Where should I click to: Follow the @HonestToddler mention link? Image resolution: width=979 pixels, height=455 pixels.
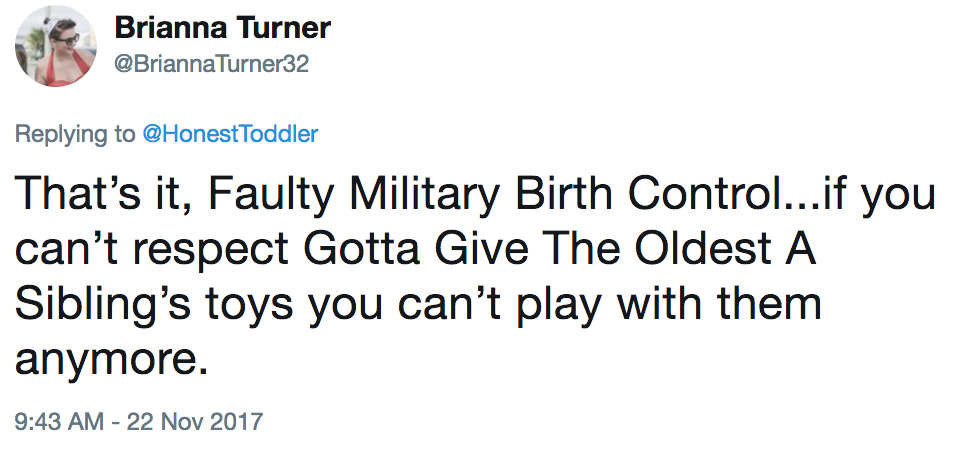point(230,134)
